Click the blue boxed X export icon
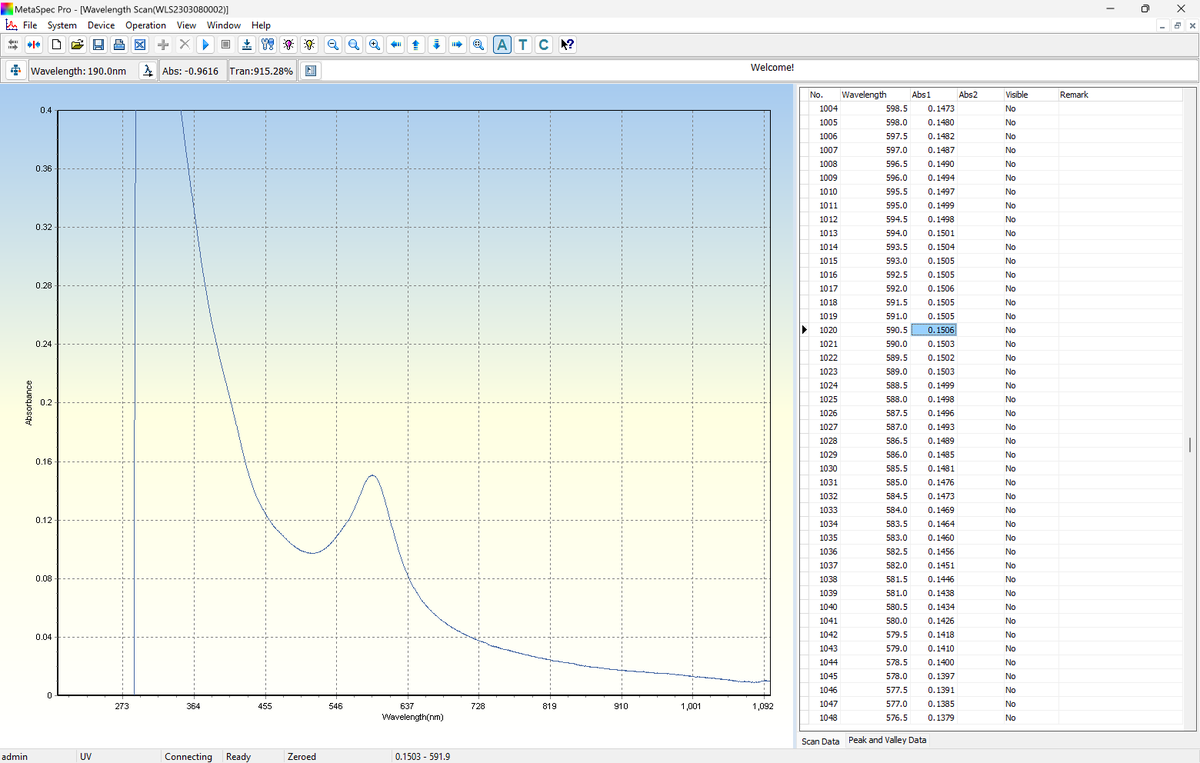Viewport: 1200px width, 763px height. (140, 45)
